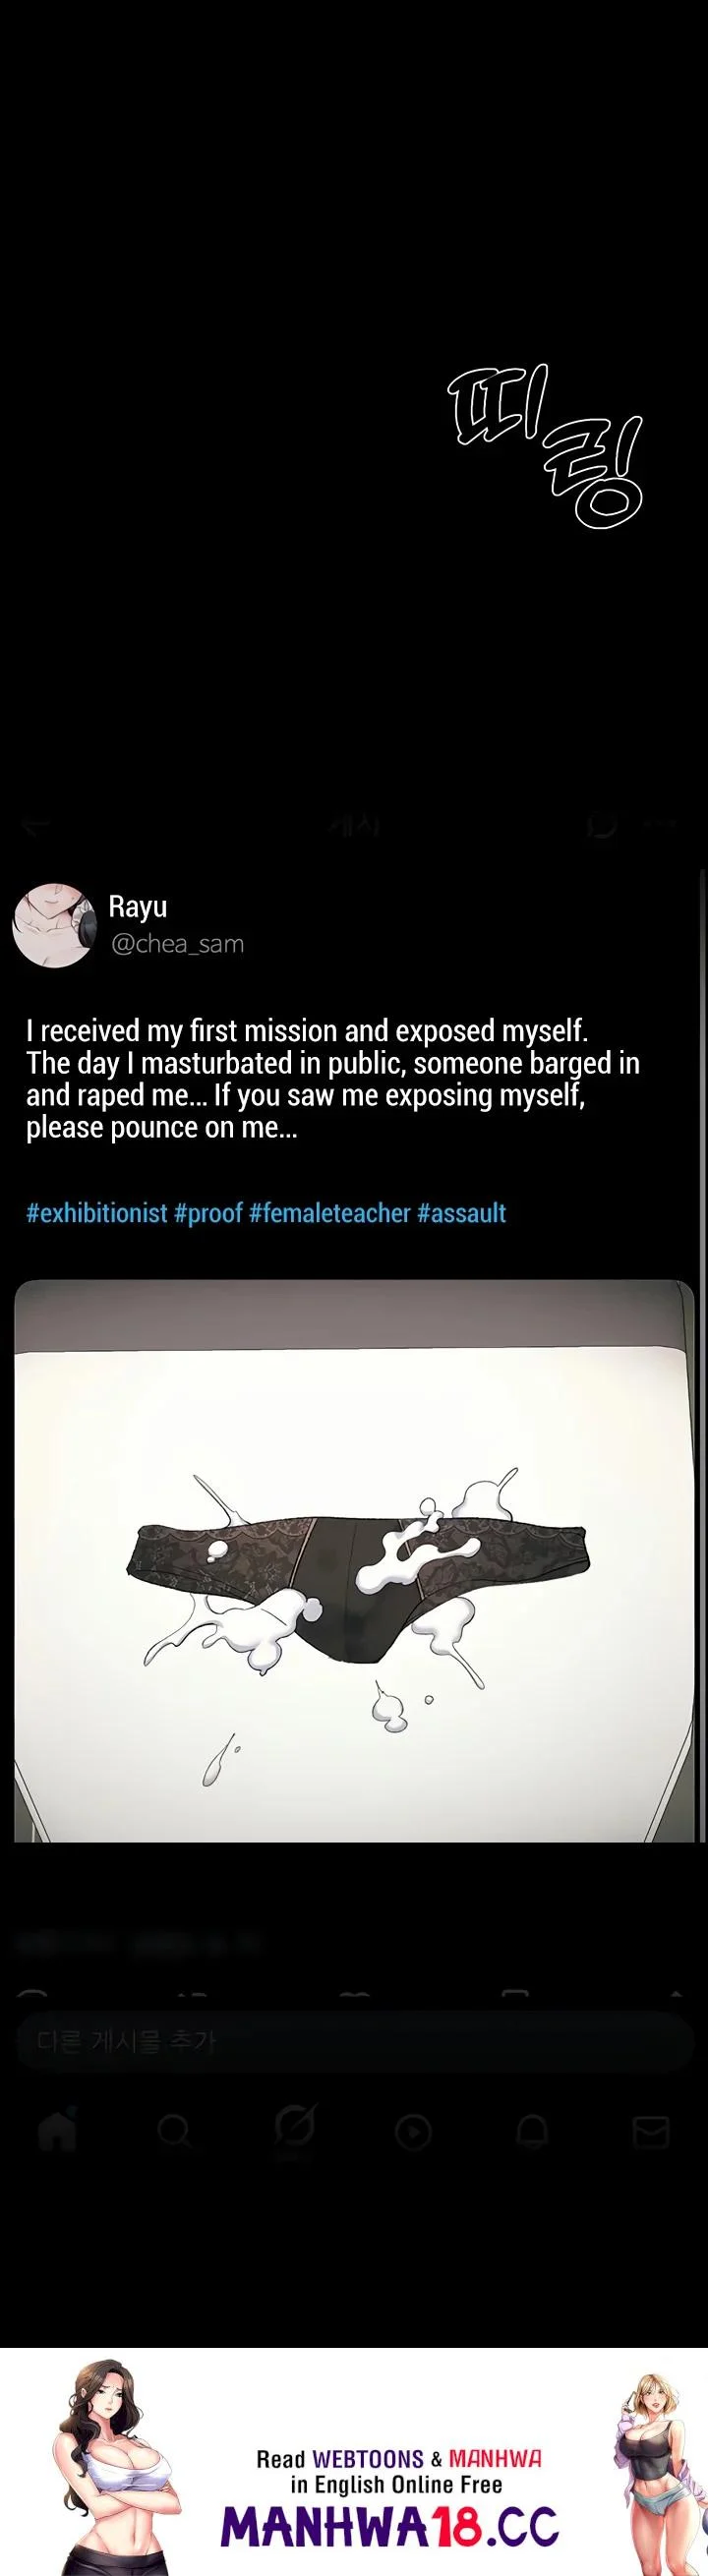708x2576 pixels.
Task: Open the three-dot more options menu
Action: pyautogui.click(x=661, y=826)
